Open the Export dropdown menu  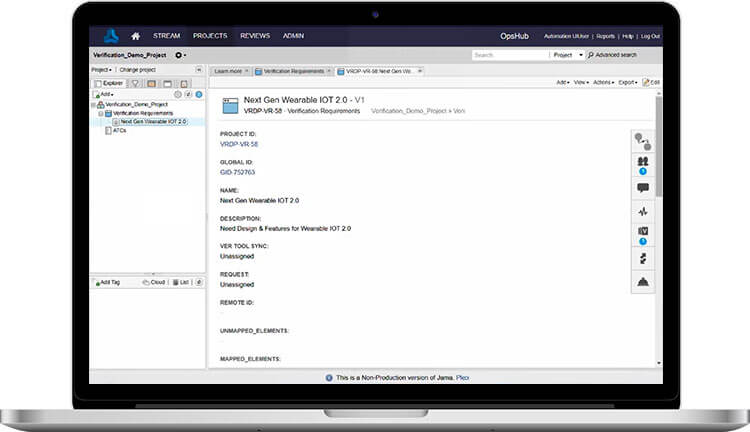[629, 82]
